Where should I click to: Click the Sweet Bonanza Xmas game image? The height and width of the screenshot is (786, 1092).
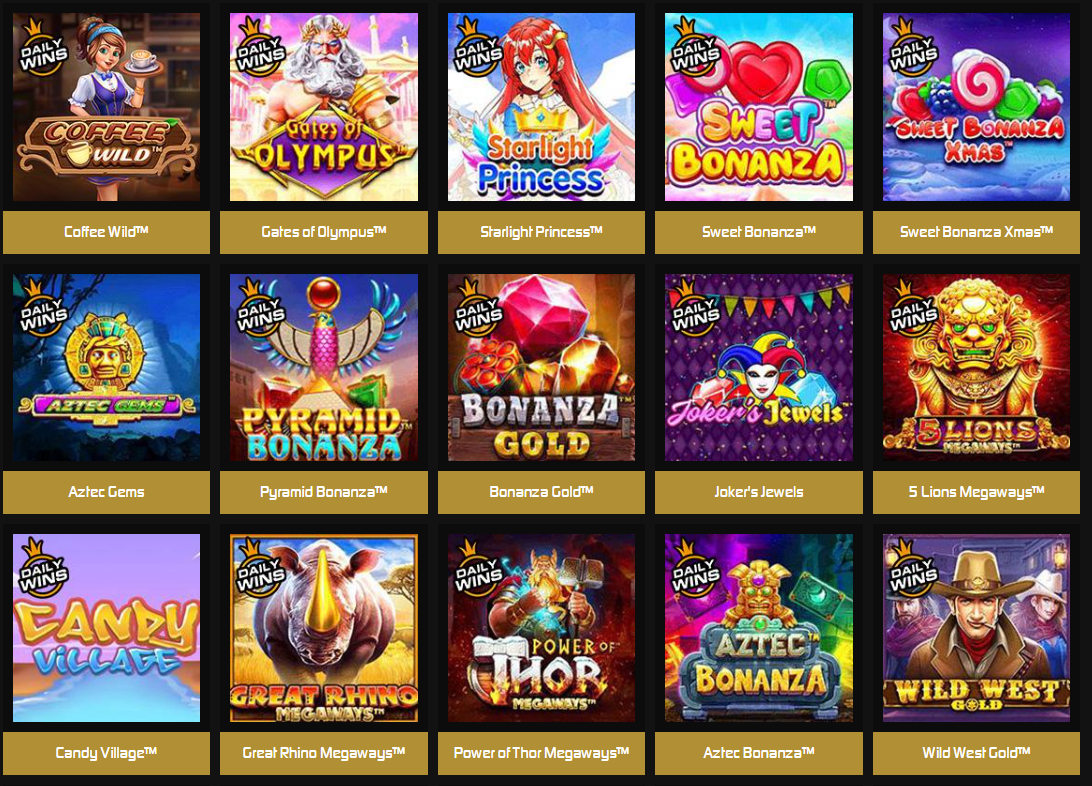(976, 107)
